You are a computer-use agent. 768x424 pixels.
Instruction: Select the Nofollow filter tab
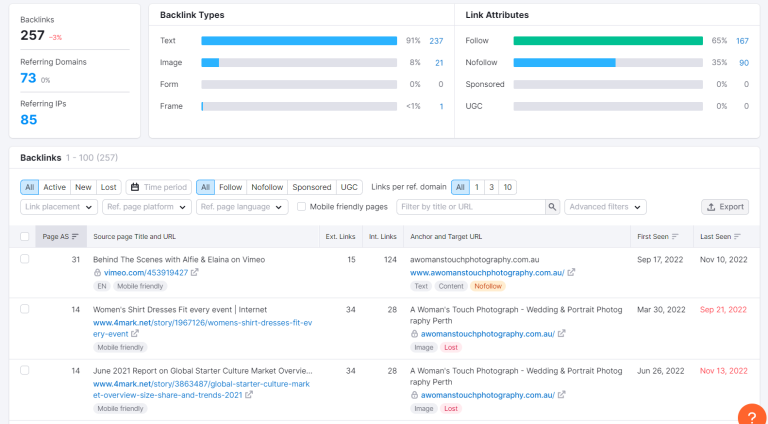click(267, 187)
